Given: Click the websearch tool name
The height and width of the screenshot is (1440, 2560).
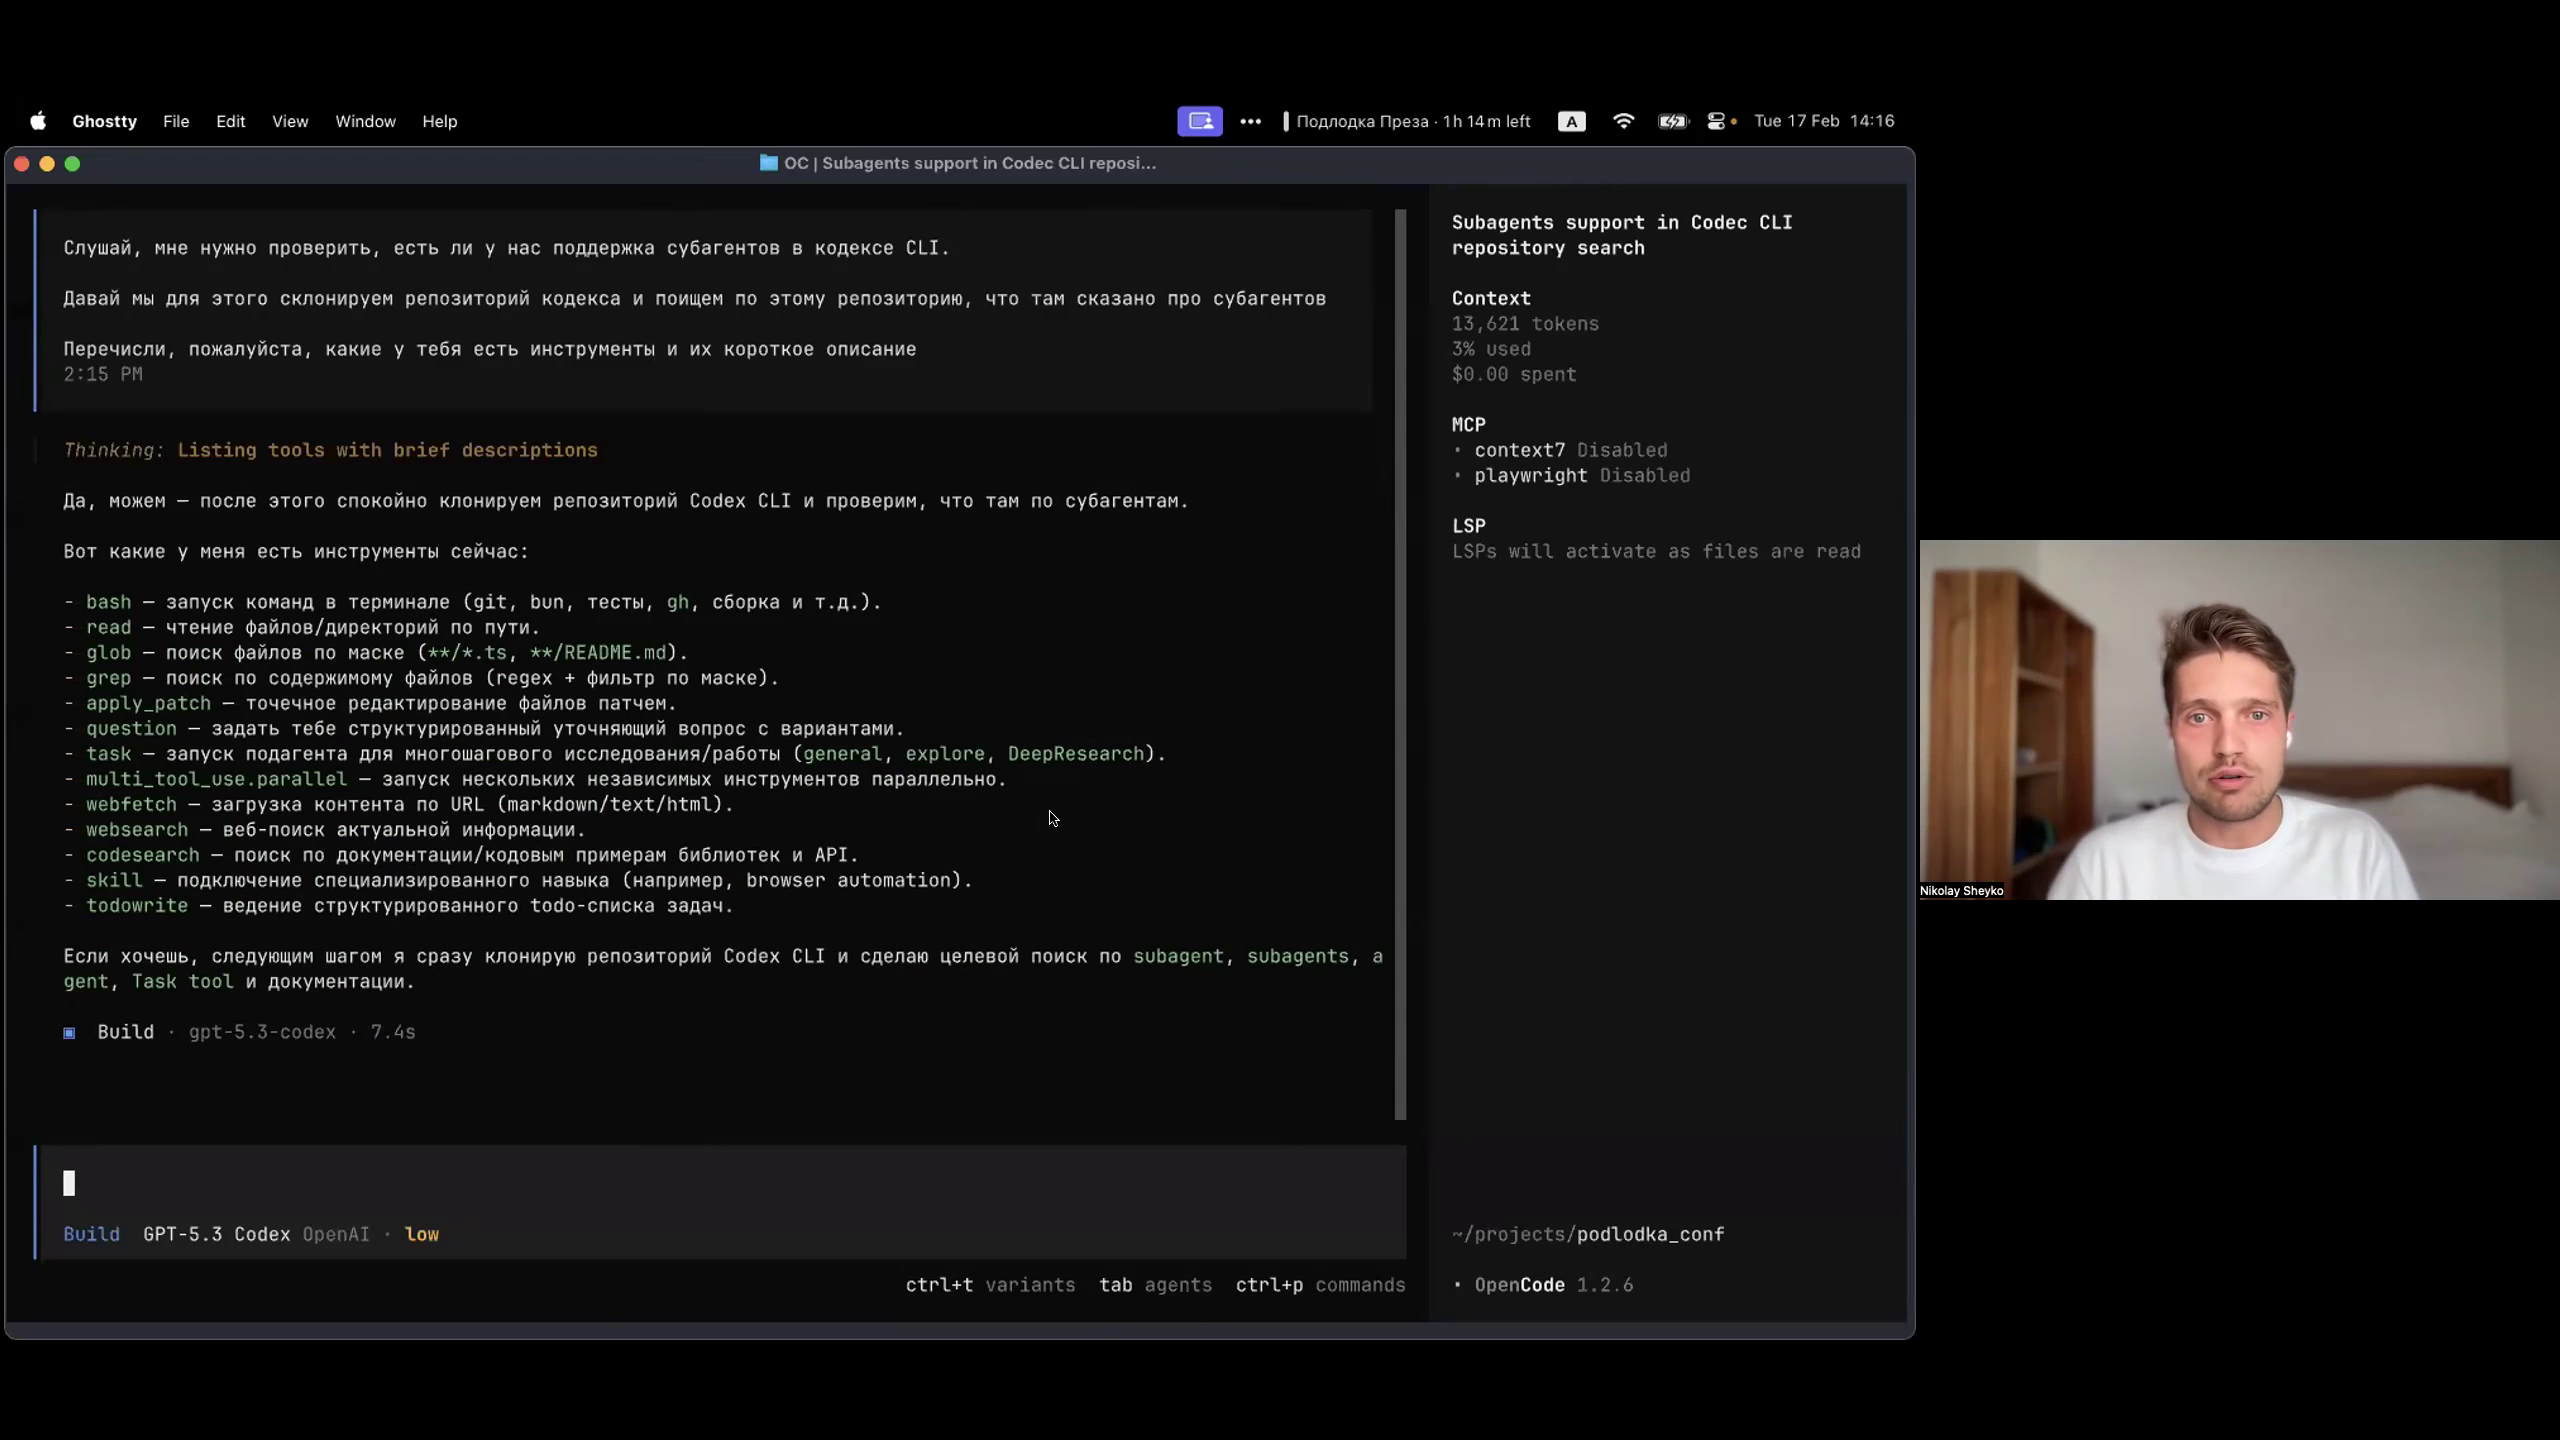Looking at the screenshot, I should pos(137,830).
